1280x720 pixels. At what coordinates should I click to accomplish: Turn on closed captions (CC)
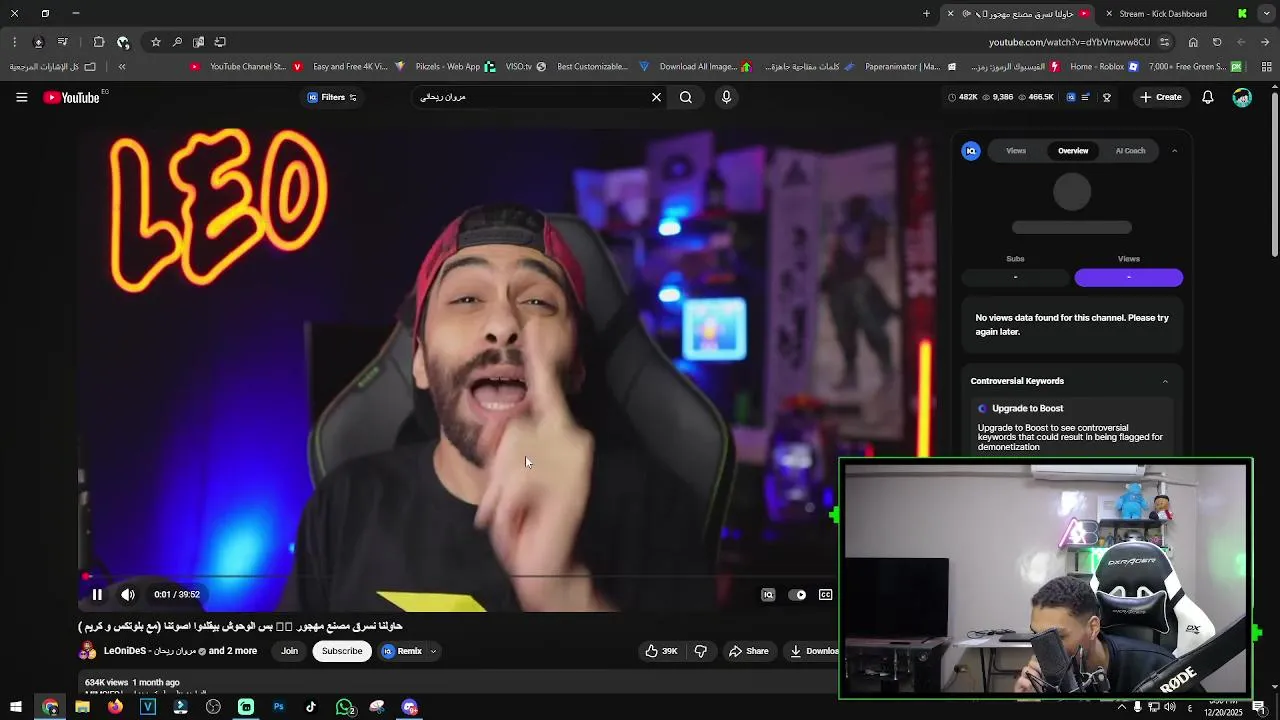[x=826, y=594]
